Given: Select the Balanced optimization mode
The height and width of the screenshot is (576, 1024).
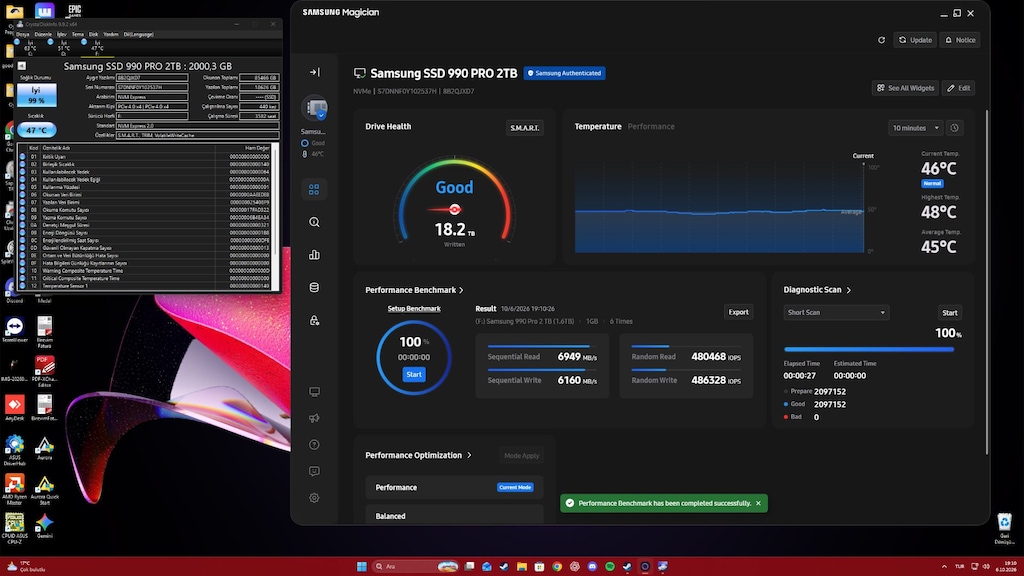Looking at the screenshot, I should click(454, 515).
